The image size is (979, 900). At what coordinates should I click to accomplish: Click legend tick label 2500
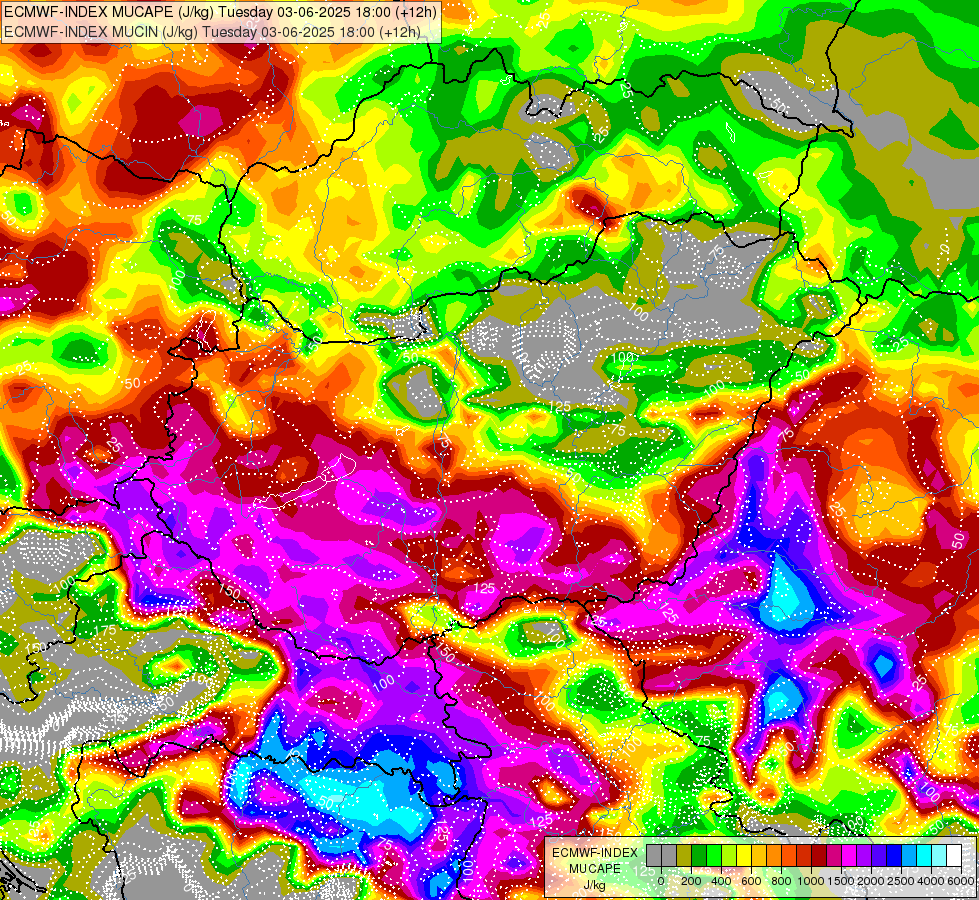(901, 881)
